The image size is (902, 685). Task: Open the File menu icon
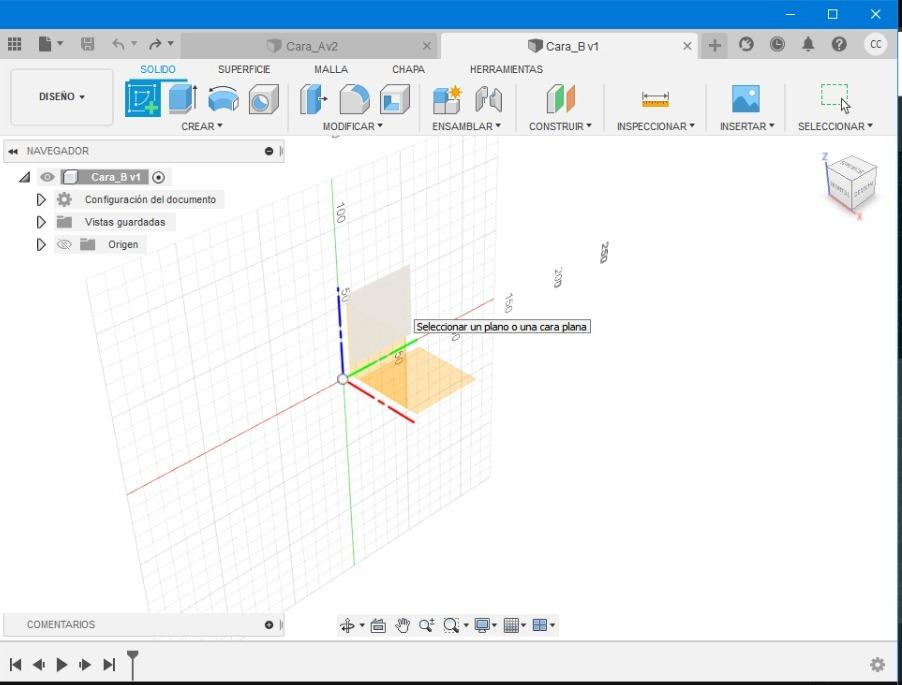[x=45, y=44]
